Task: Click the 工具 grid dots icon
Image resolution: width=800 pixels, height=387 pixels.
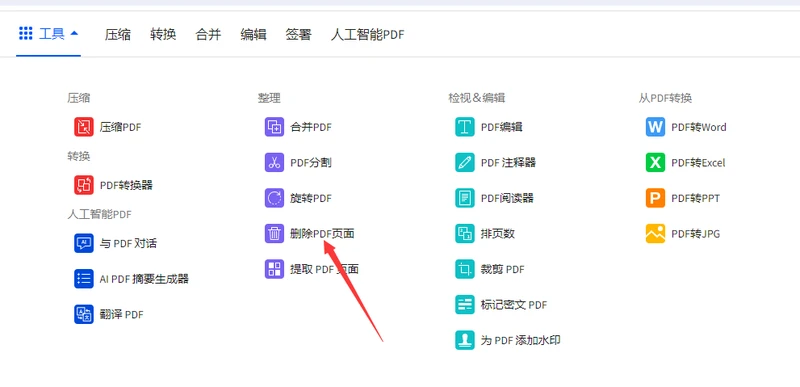Action: point(26,34)
